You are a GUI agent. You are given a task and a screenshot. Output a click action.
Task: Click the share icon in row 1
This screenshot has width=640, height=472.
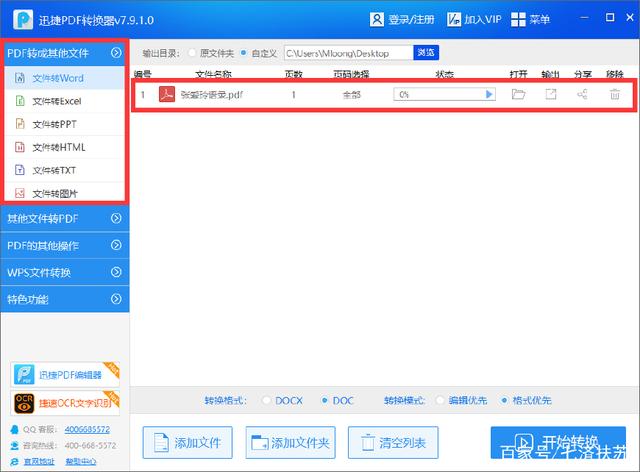[x=582, y=94]
